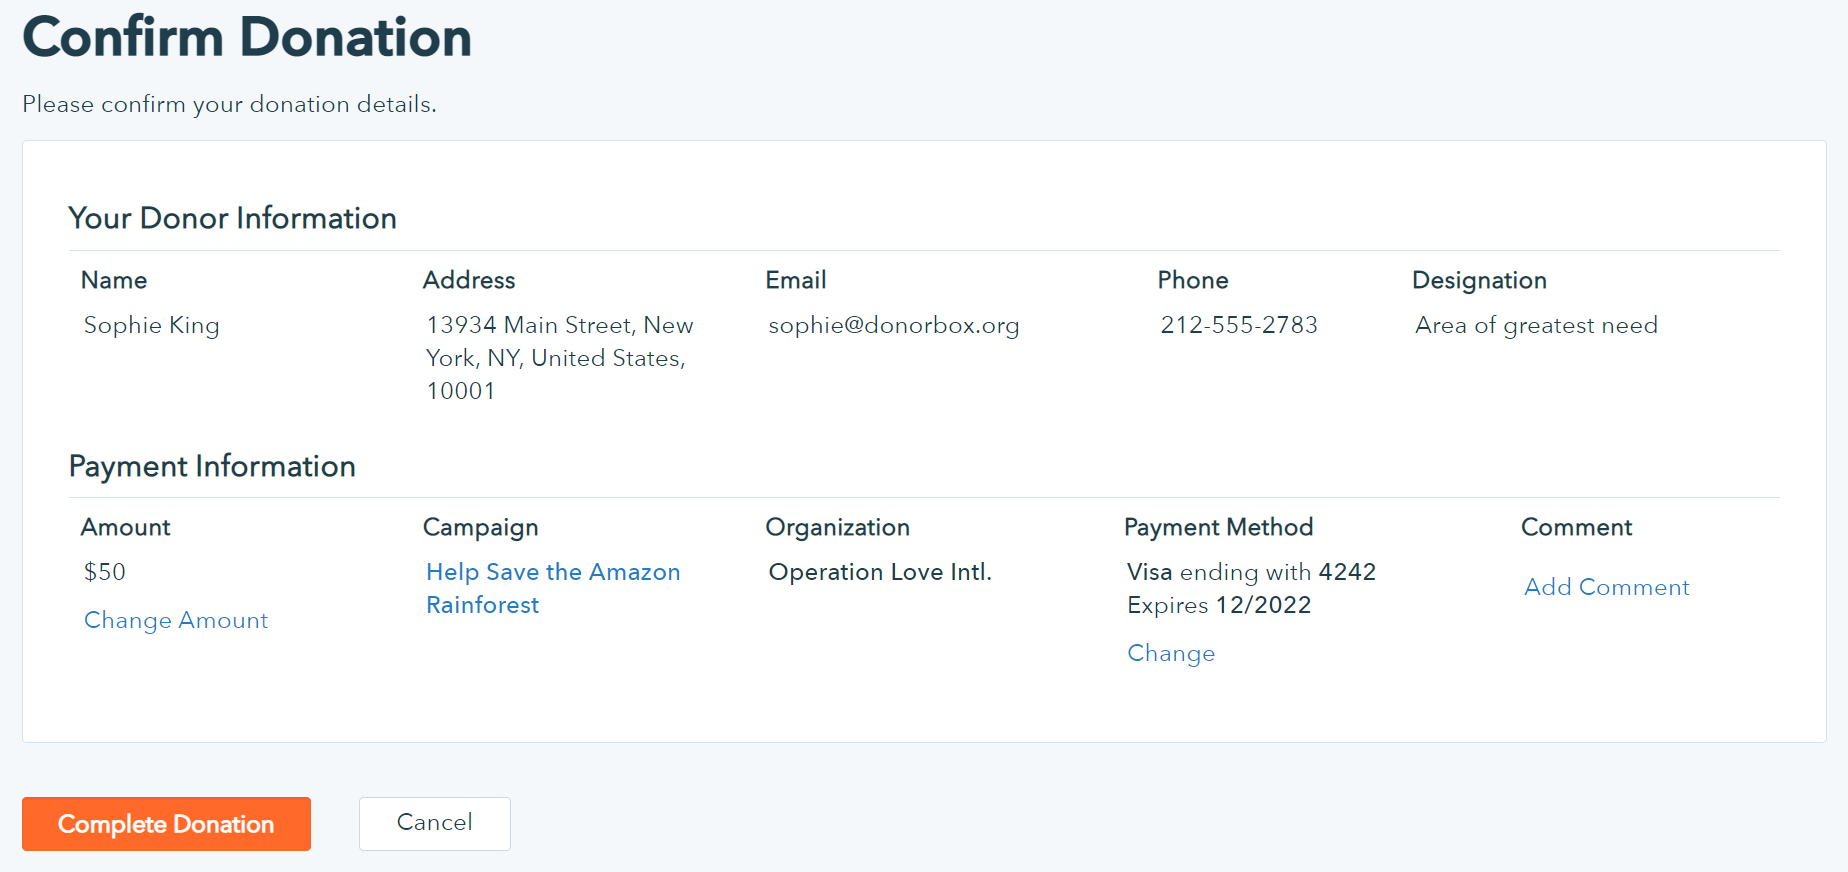
Task: Open Help Save the Amazon Rainforest campaign
Action: coord(552,588)
